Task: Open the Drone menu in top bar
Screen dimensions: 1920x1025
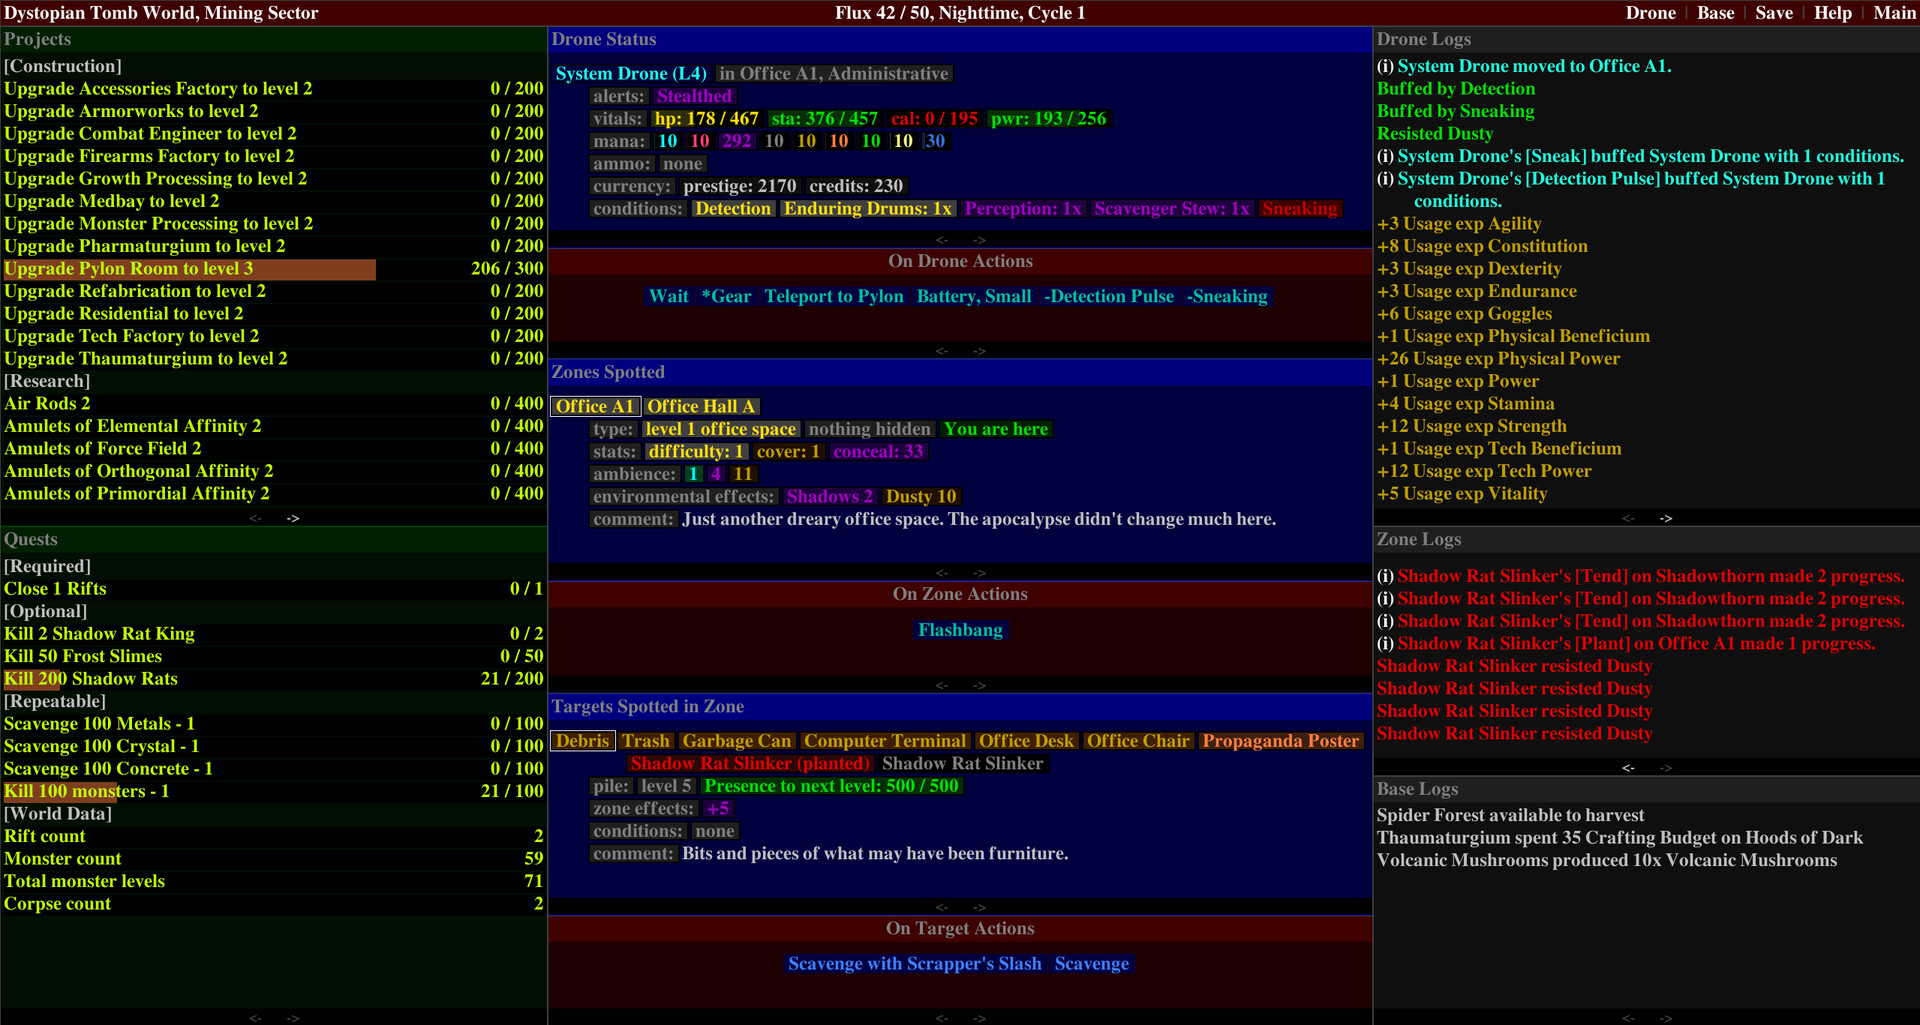Action: pos(1650,13)
